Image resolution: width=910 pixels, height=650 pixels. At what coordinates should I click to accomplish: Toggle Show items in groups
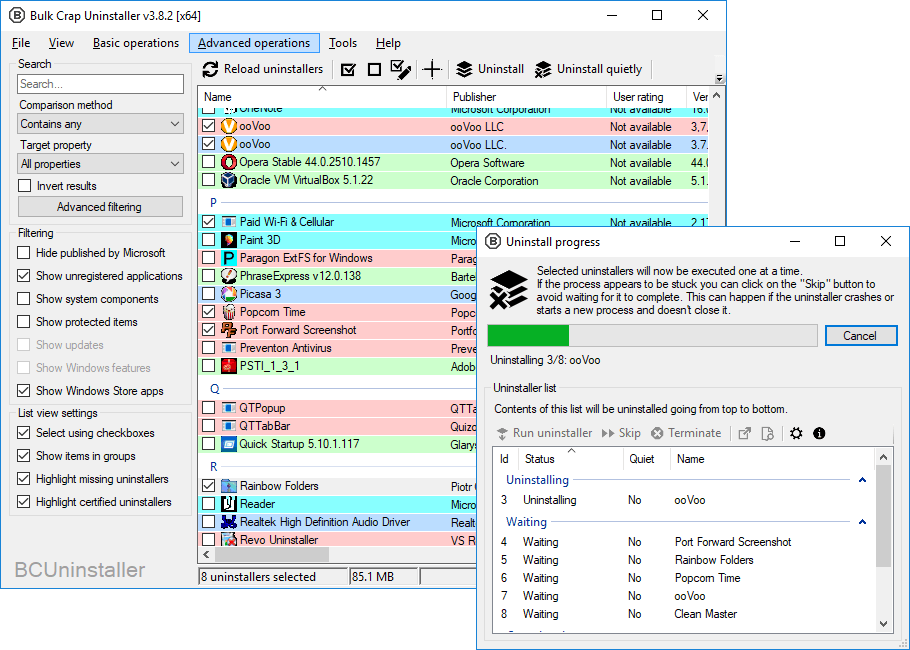24,456
